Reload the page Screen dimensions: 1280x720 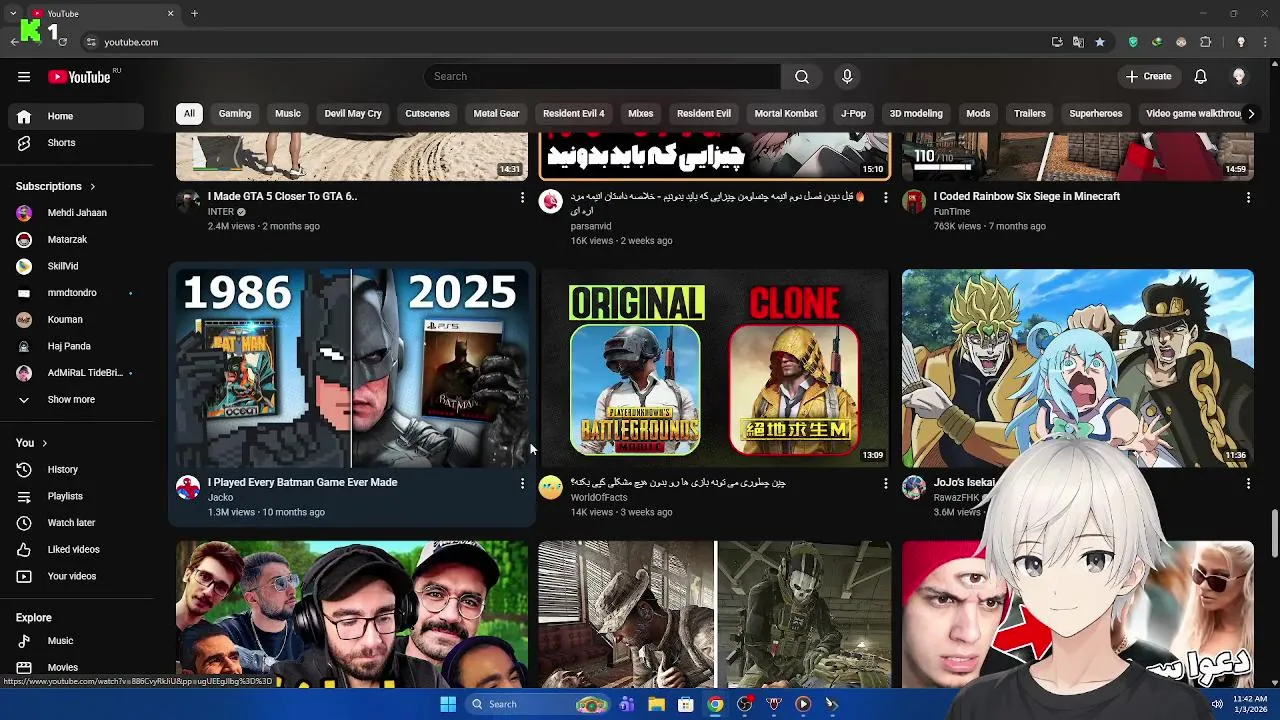coord(62,42)
